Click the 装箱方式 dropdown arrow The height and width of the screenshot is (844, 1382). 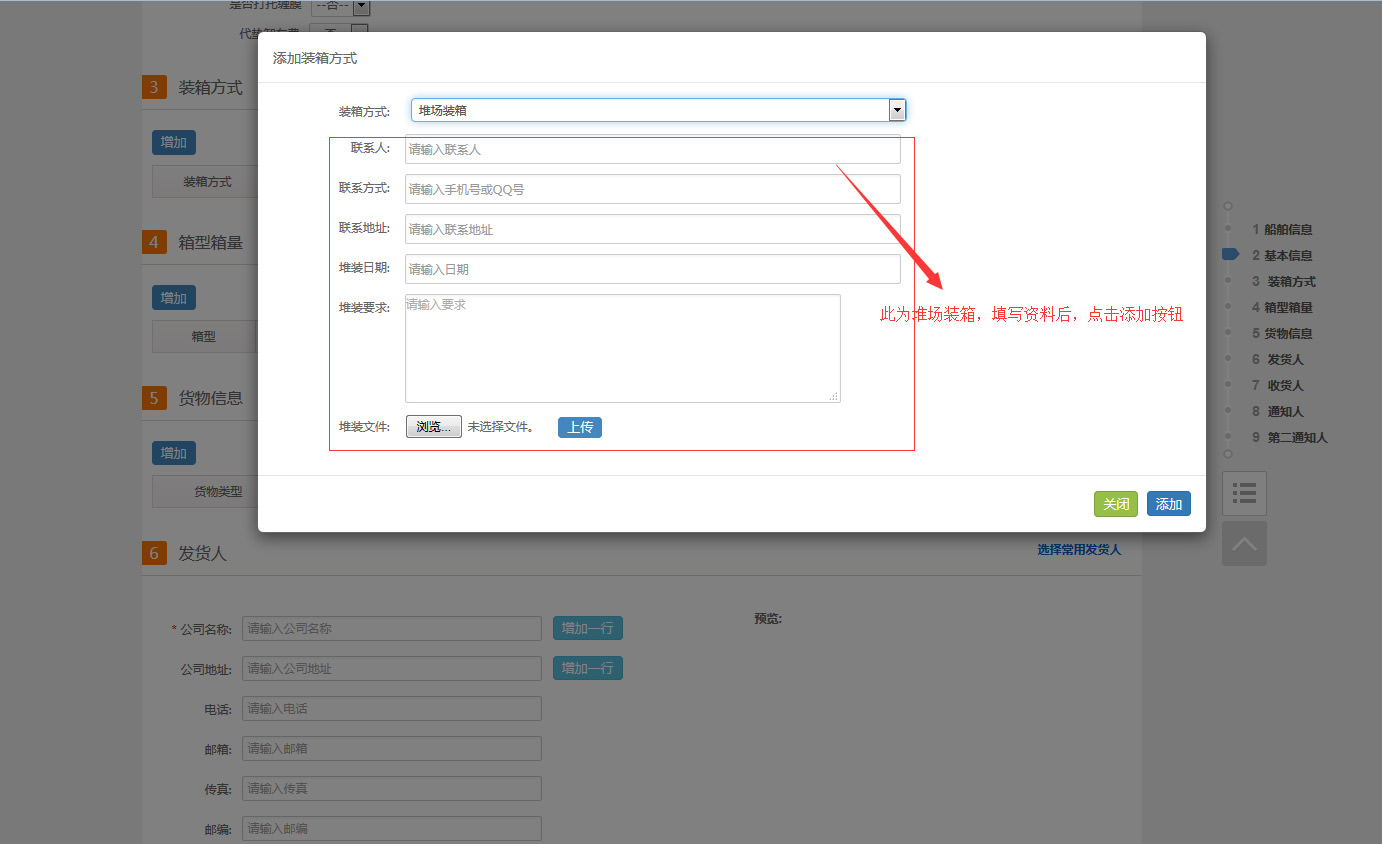tap(897, 110)
